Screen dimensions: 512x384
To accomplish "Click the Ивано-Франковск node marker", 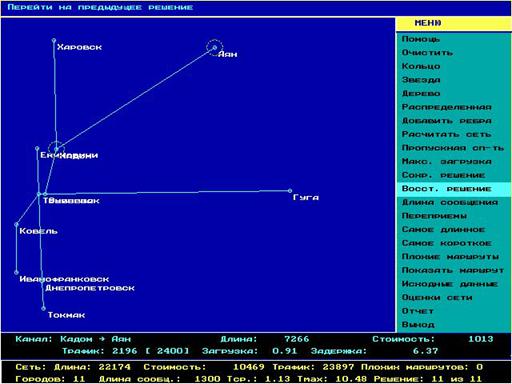I will tap(16, 272).
